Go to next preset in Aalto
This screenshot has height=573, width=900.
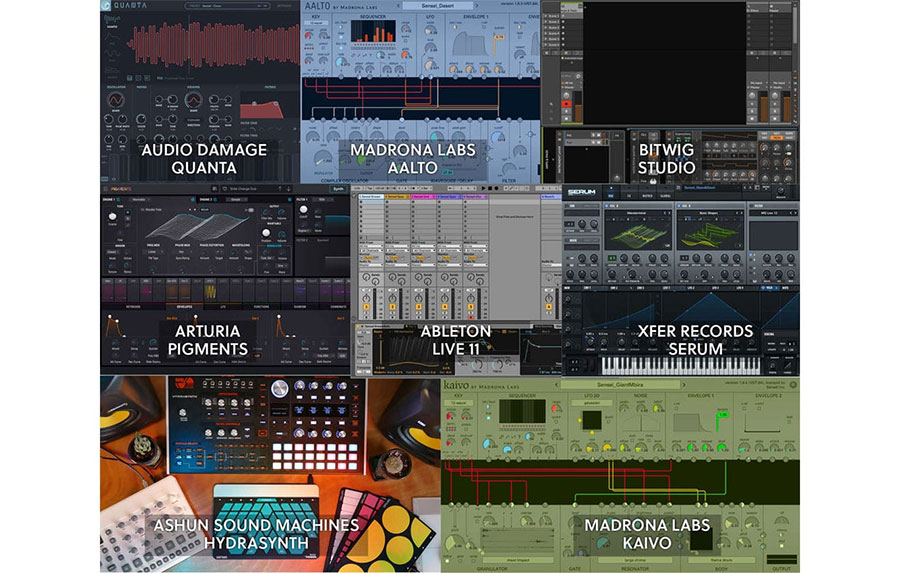tap(477, 5)
